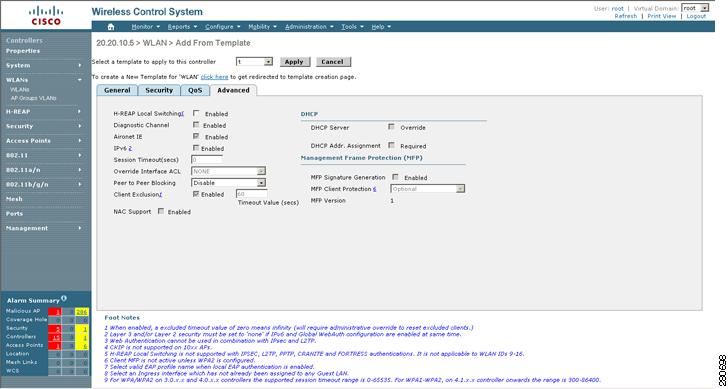Viewport: 728px width, 389px height.
Task: Toggle IPv6 Enabled checkbox
Action: pos(196,148)
